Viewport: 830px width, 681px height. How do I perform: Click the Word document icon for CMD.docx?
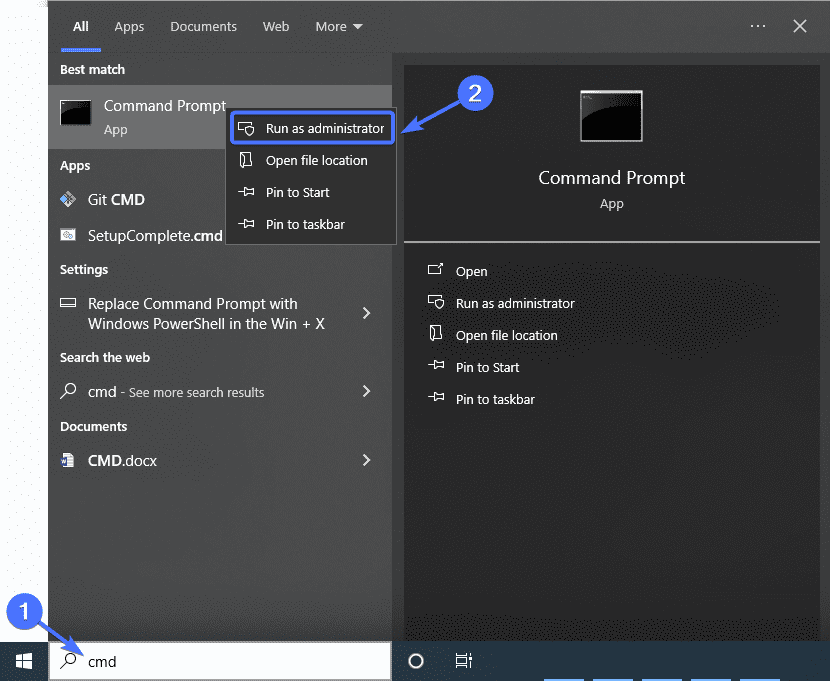tap(67, 460)
